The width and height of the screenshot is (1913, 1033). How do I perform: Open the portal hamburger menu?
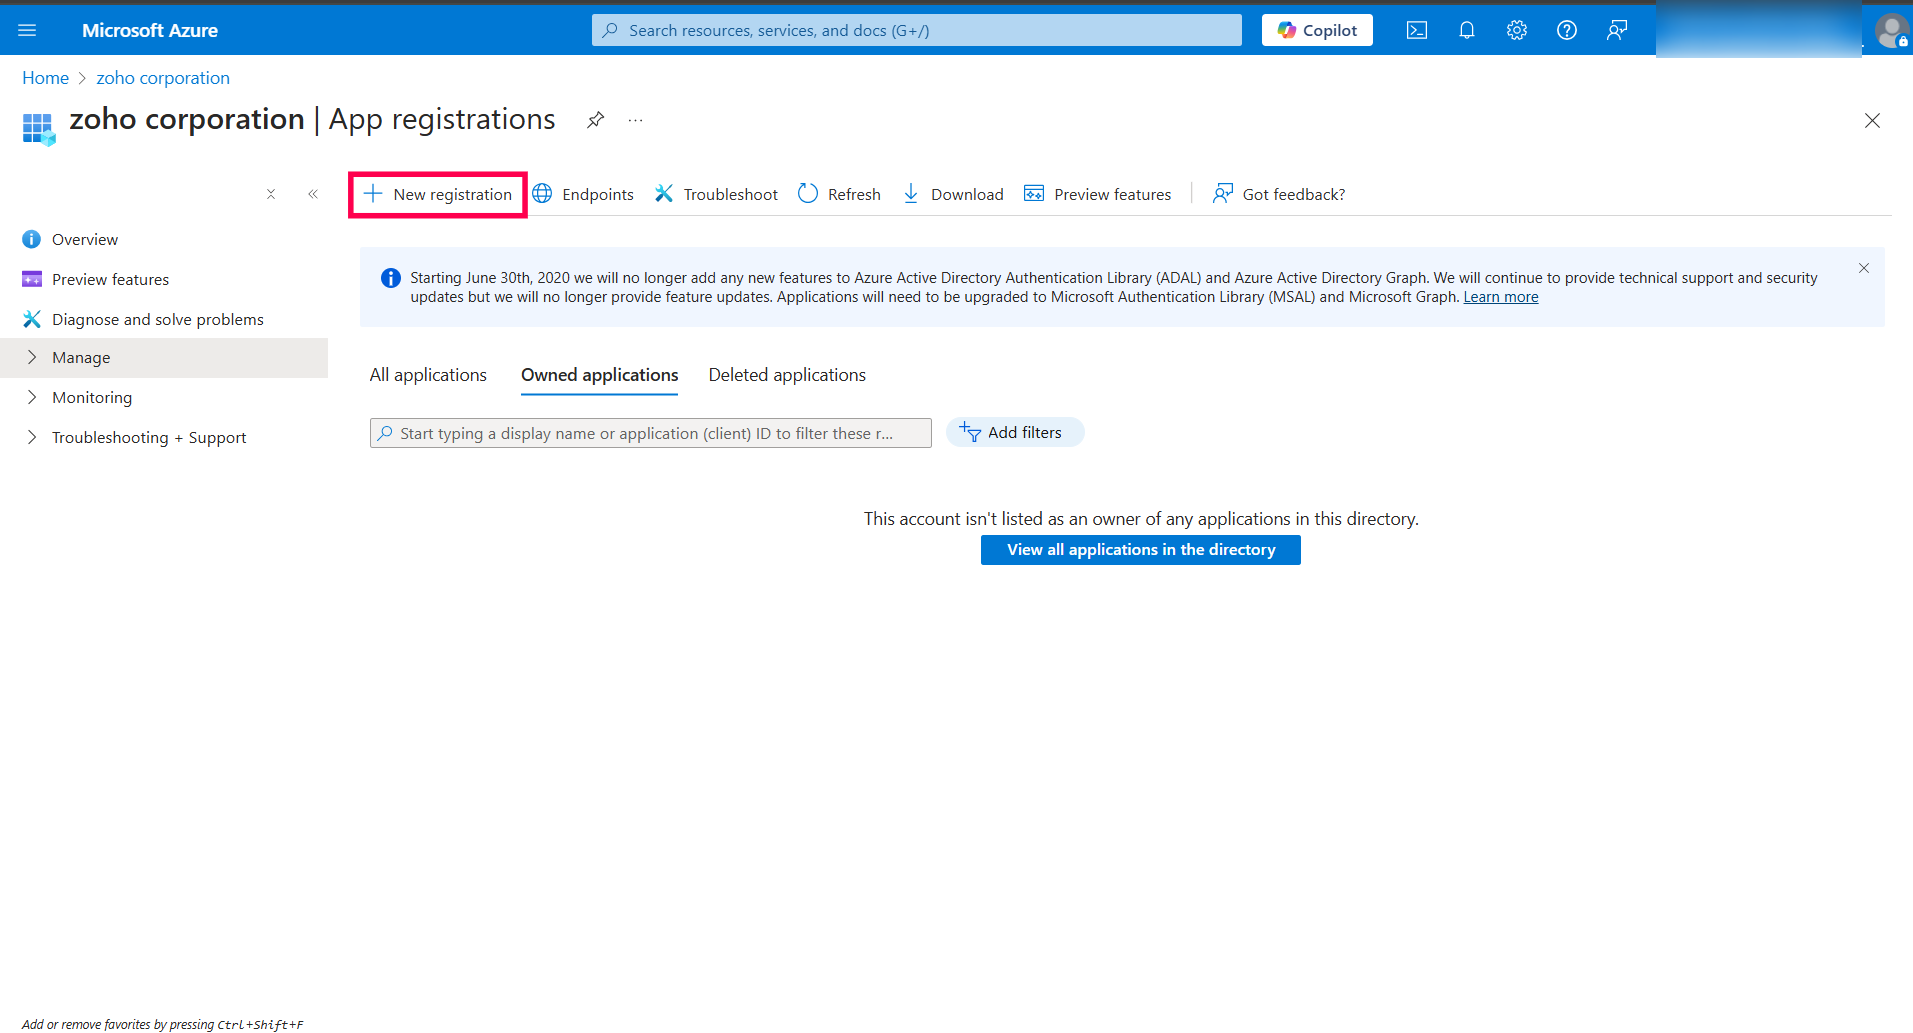[x=27, y=30]
